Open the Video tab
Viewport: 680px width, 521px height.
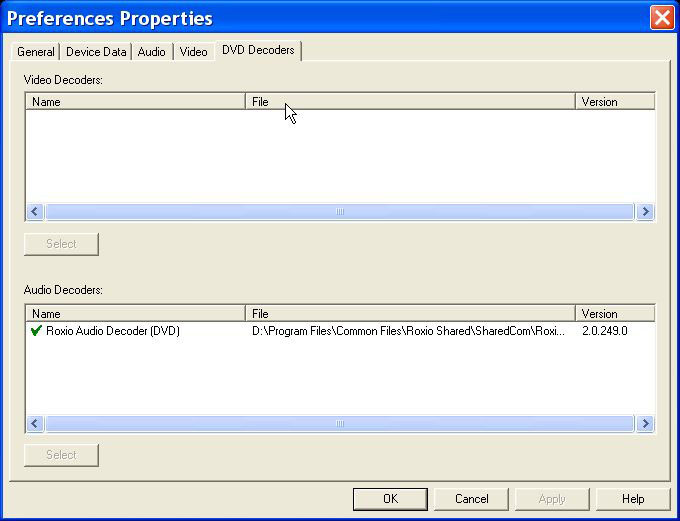click(x=193, y=52)
